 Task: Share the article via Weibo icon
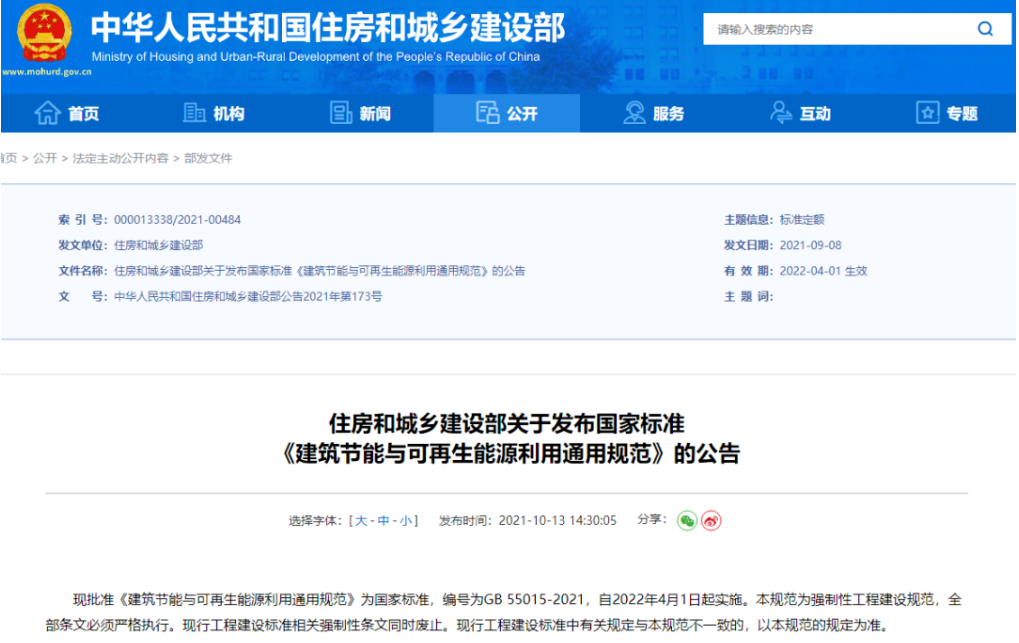click(710, 520)
